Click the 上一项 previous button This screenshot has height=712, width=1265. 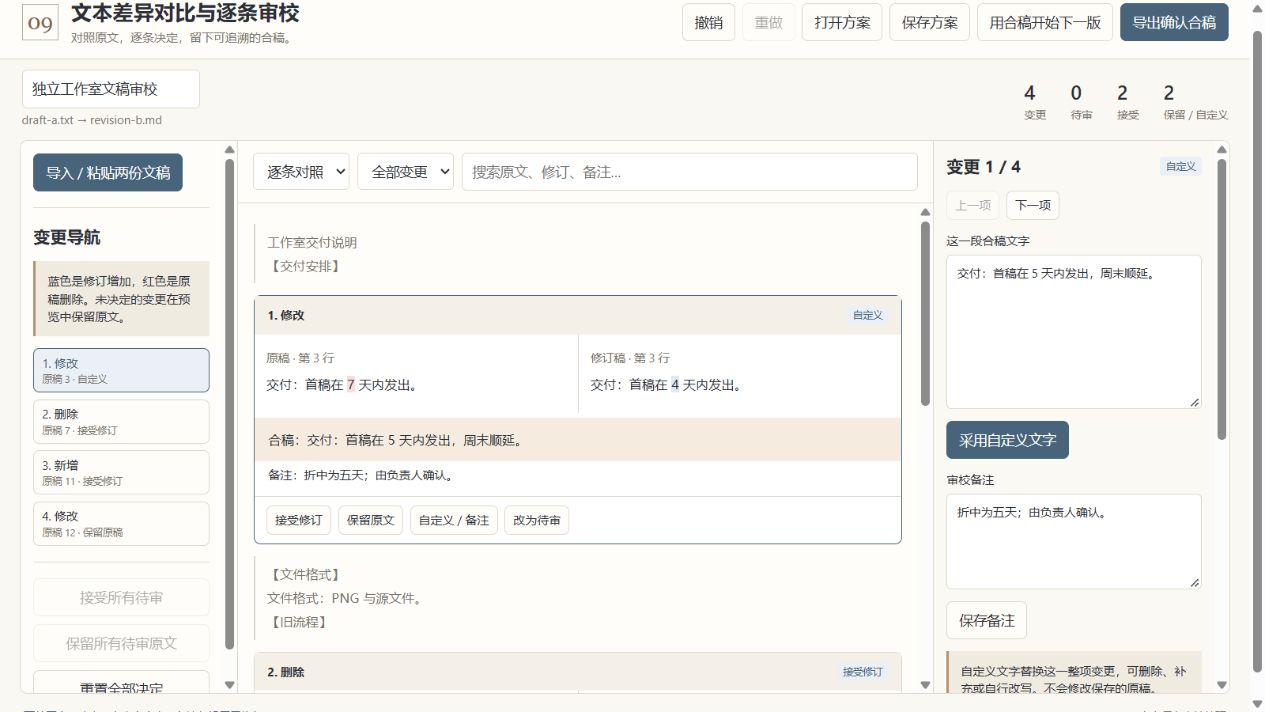pos(973,205)
